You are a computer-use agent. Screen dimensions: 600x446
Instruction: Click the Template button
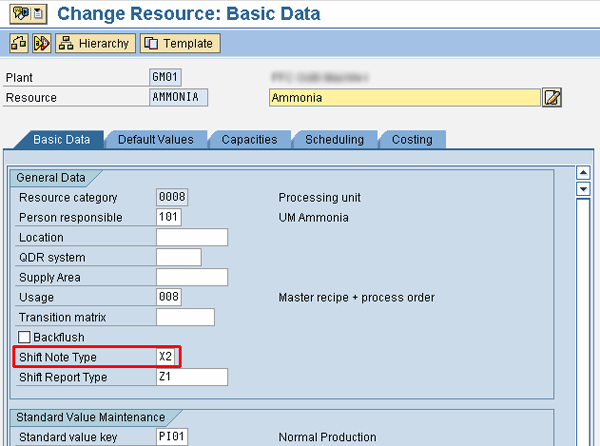point(179,44)
